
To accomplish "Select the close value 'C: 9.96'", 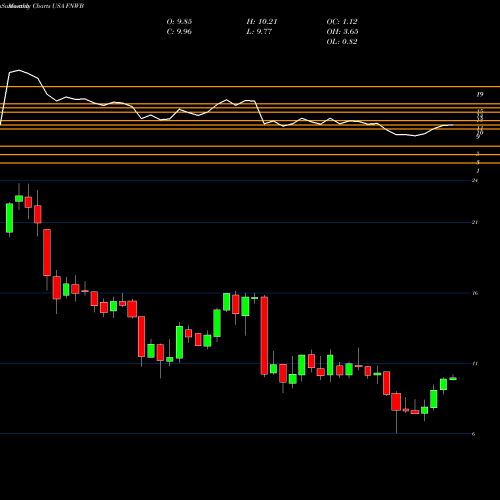I will (179, 32).
